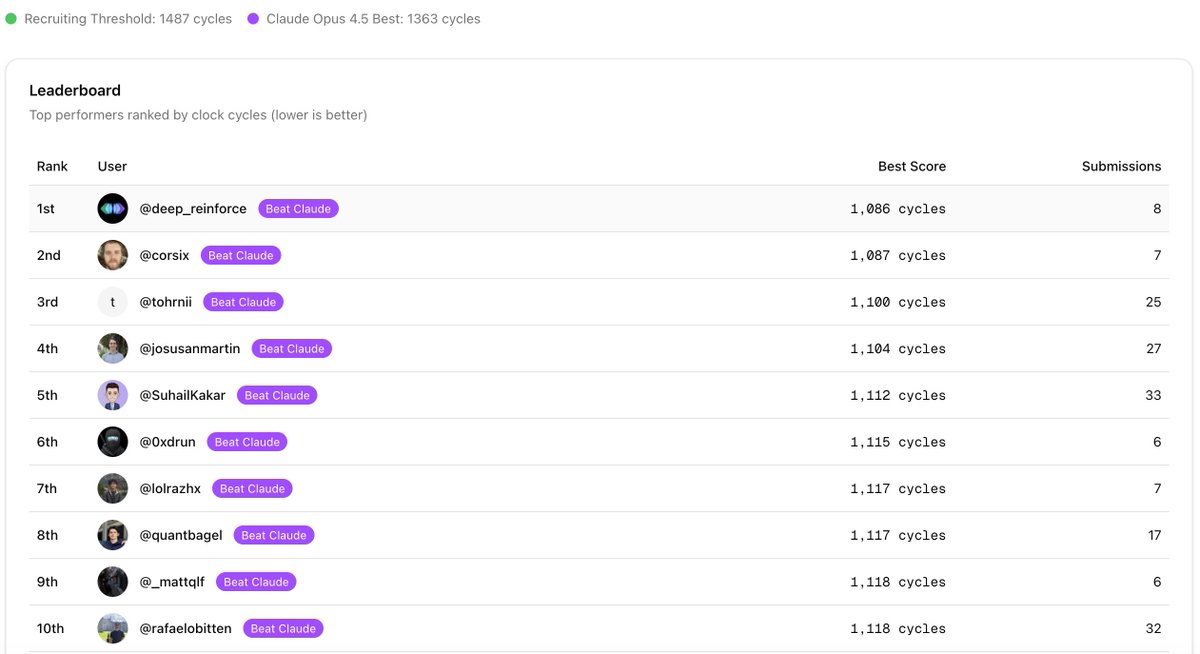Click @SuhailKakar cartoon avatar
The image size is (1200, 654).
(x=113, y=395)
